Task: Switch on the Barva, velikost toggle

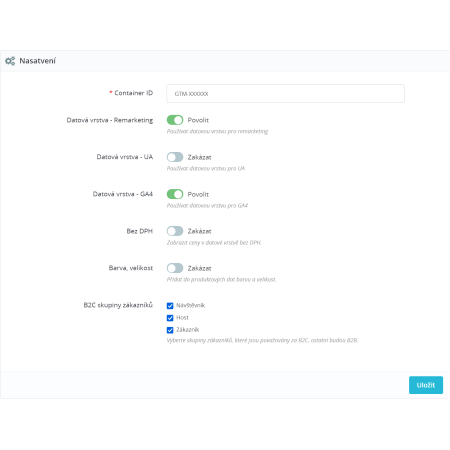Action: [x=175, y=268]
